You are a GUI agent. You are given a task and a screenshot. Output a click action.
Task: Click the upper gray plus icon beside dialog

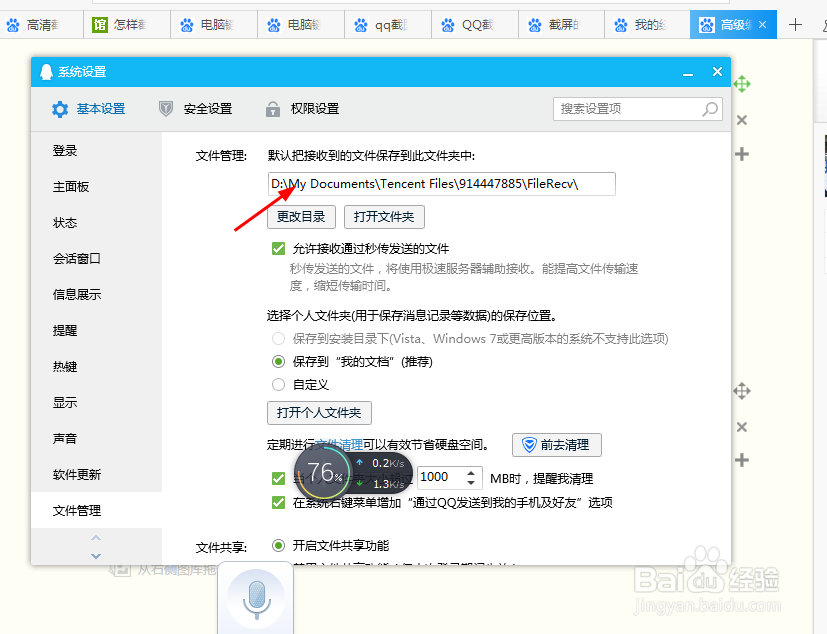[742, 154]
